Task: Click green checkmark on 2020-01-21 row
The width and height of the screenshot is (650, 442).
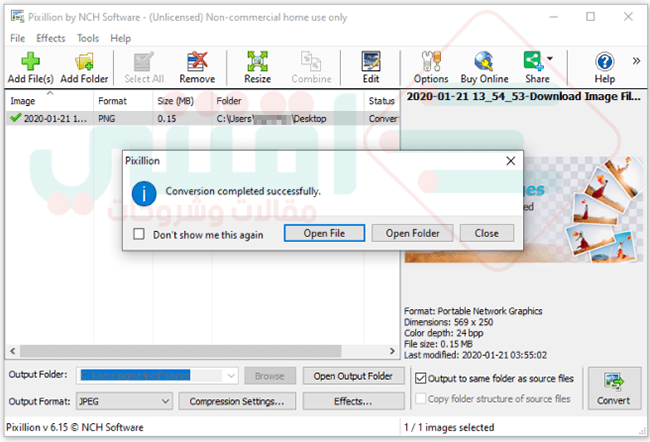Action: click(x=16, y=118)
